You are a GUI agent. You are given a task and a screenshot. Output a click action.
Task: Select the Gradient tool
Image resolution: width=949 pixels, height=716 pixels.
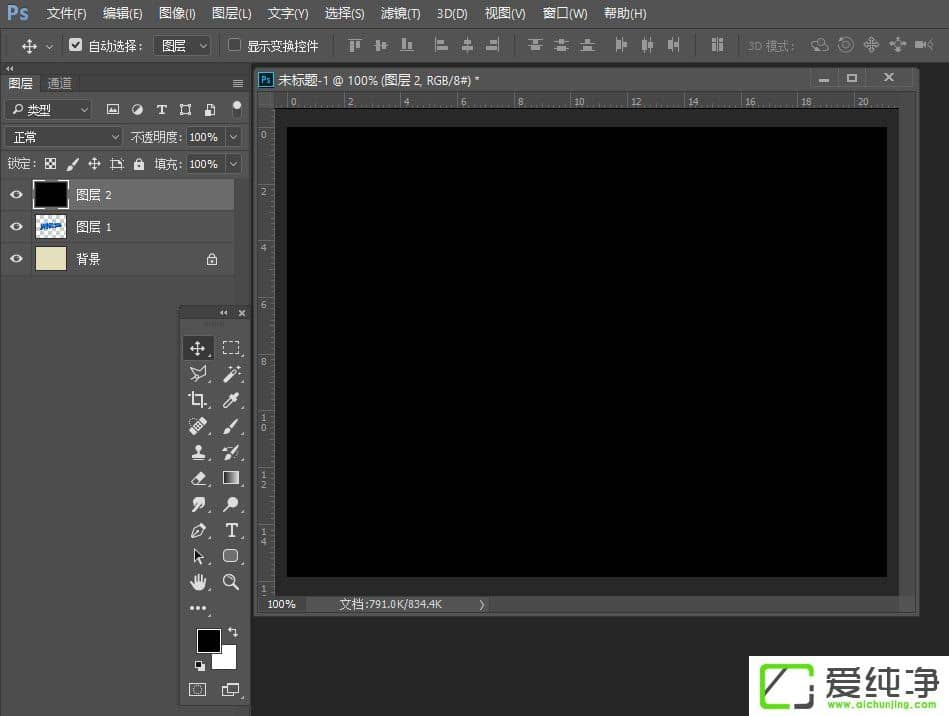pyautogui.click(x=231, y=478)
